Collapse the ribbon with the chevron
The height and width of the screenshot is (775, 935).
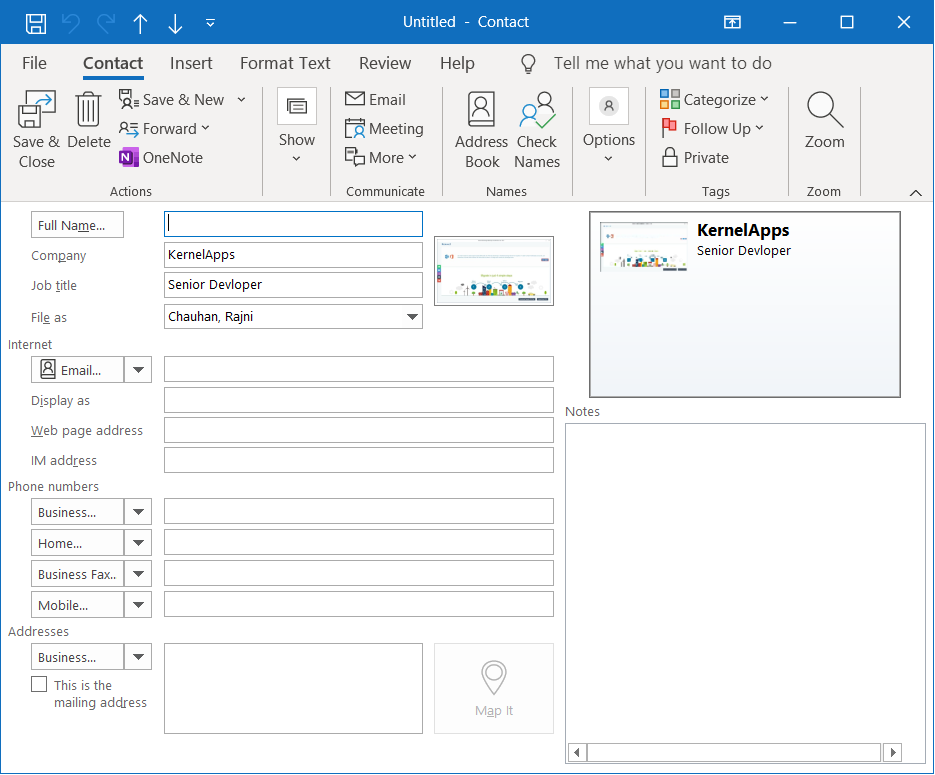pyautogui.click(x=915, y=193)
